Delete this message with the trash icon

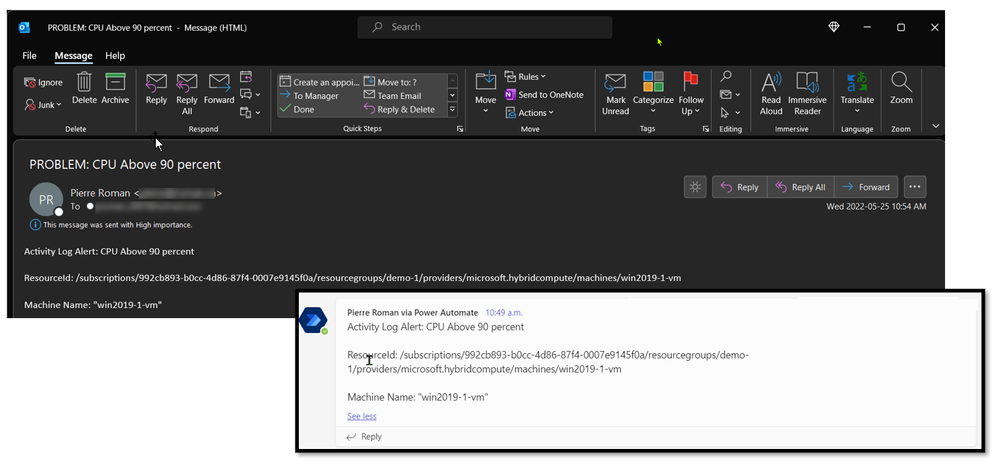(84, 89)
